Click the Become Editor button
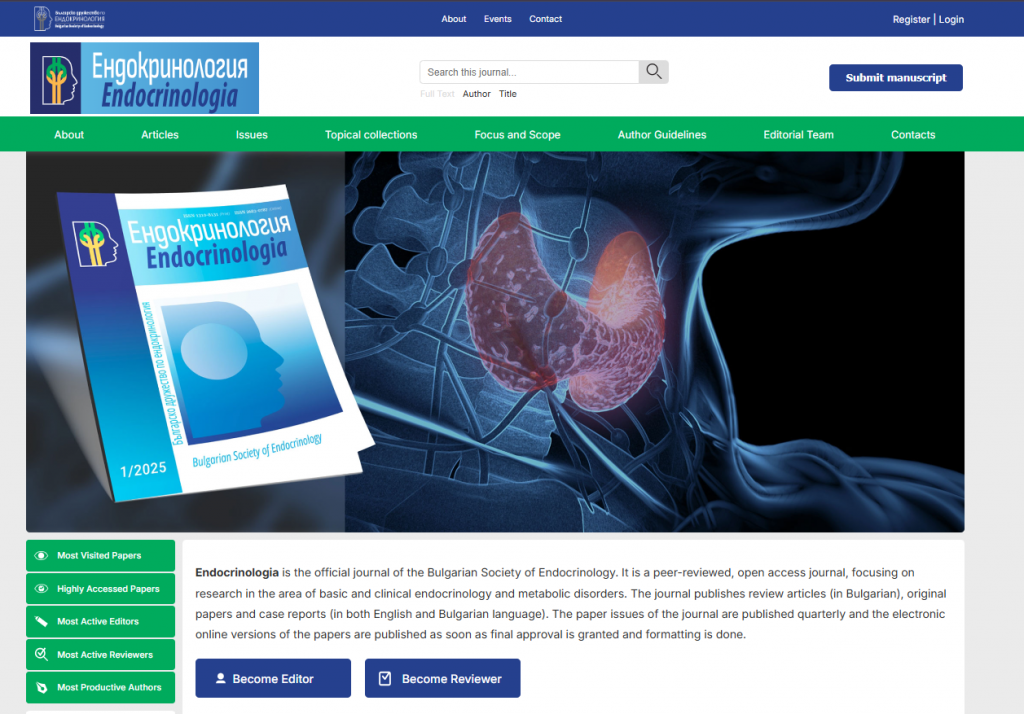 point(273,678)
